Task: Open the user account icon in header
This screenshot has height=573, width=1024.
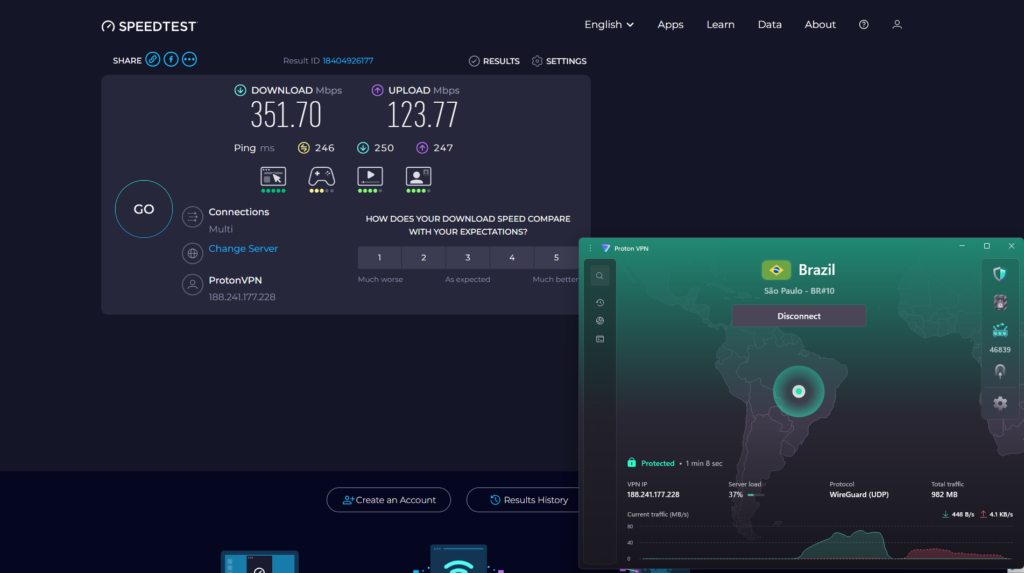Action: coord(897,24)
